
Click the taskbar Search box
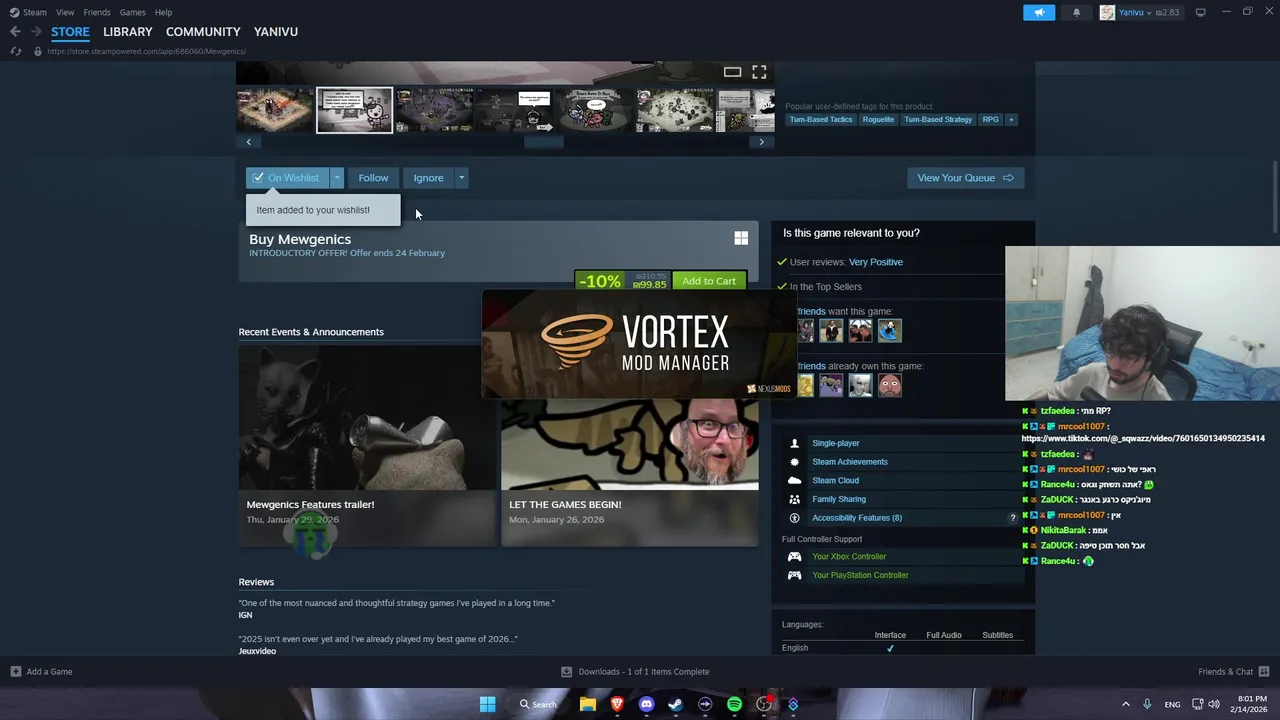pyautogui.click(x=538, y=704)
